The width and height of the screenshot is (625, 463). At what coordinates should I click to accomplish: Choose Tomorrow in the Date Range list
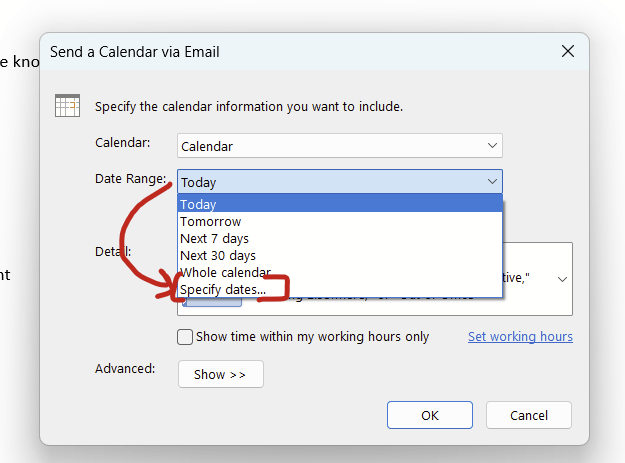pyautogui.click(x=340, y=221)
